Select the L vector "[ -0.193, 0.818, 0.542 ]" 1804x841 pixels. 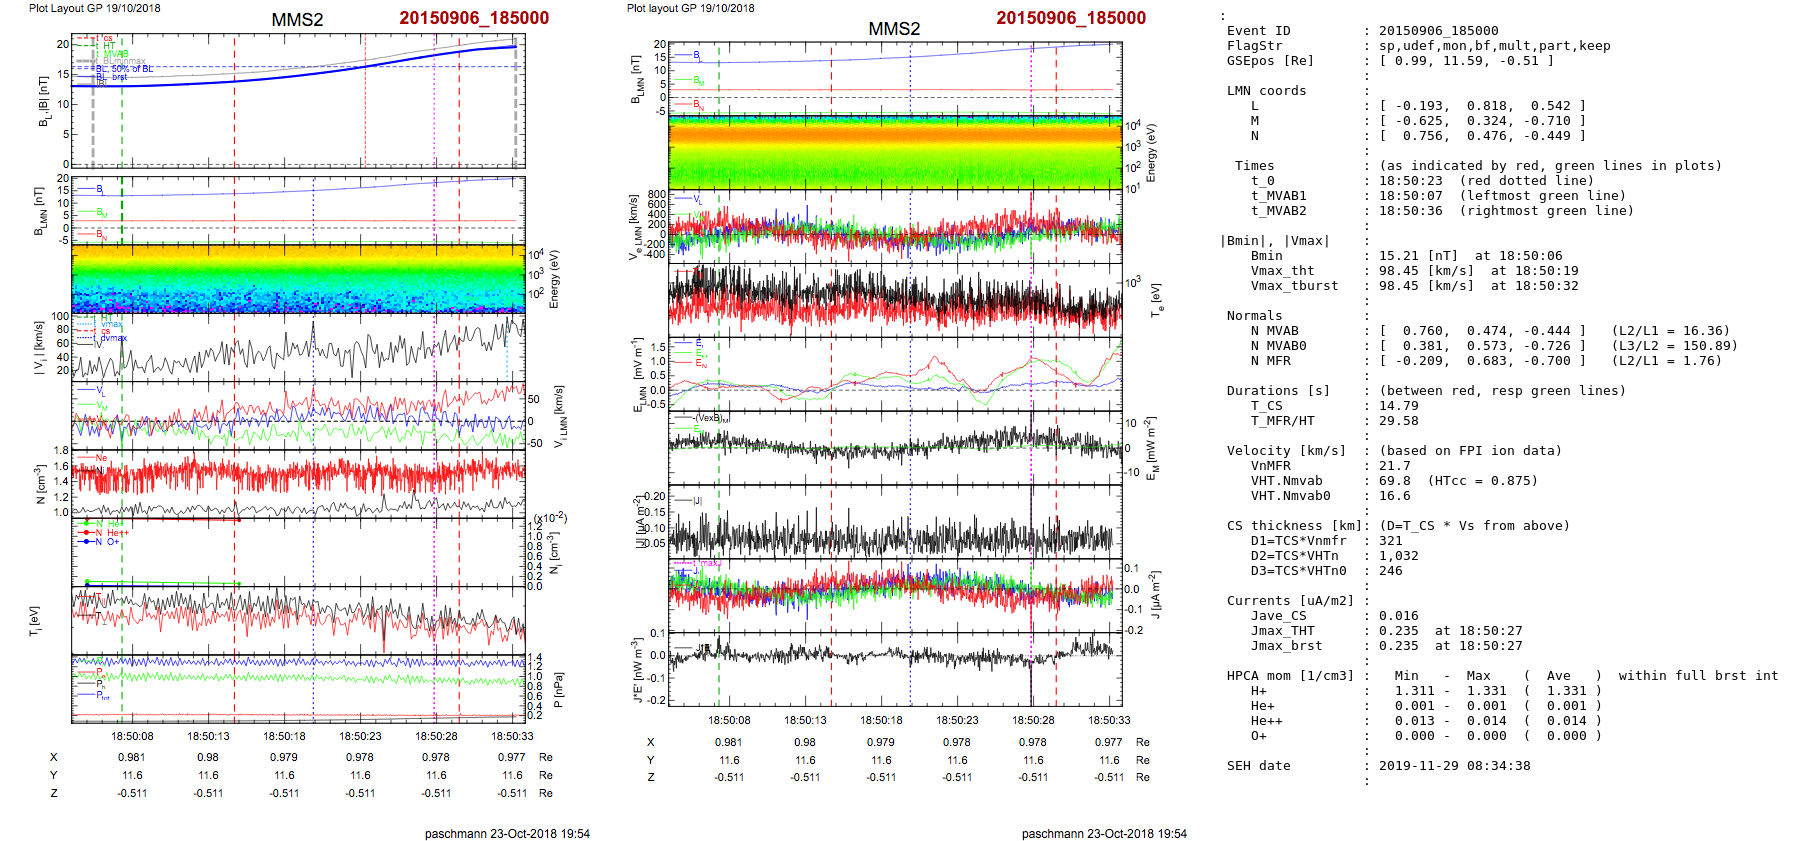point(1482,106)
